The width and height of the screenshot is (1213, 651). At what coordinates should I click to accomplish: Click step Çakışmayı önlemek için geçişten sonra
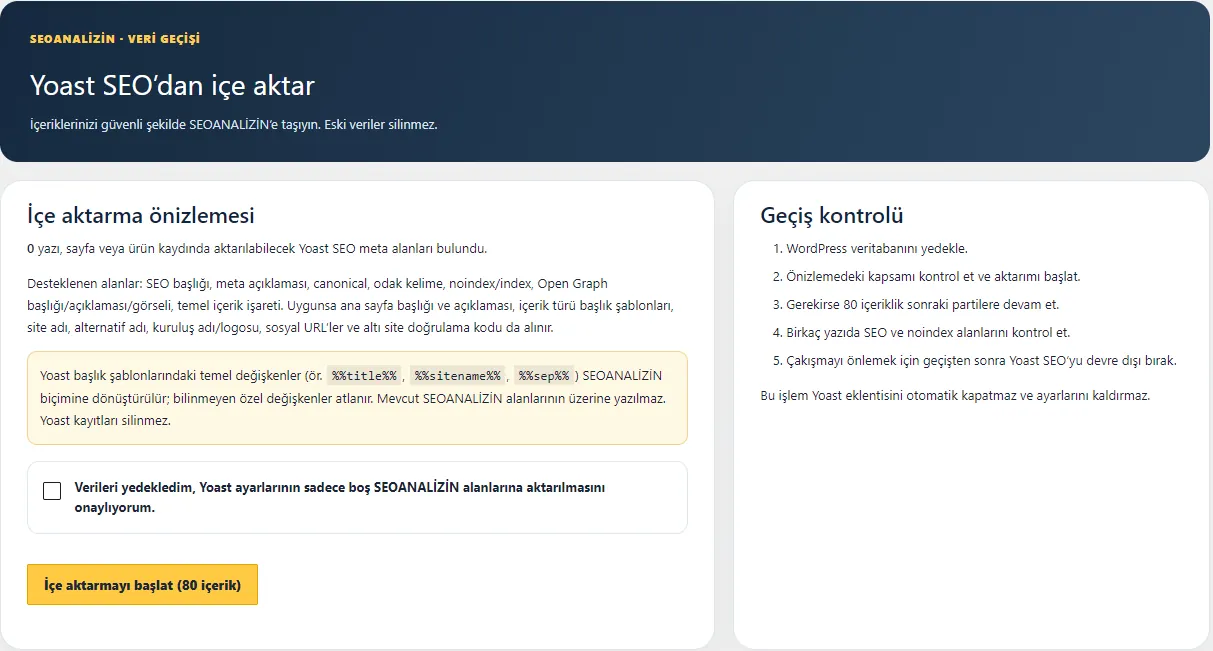coord(981,361)
